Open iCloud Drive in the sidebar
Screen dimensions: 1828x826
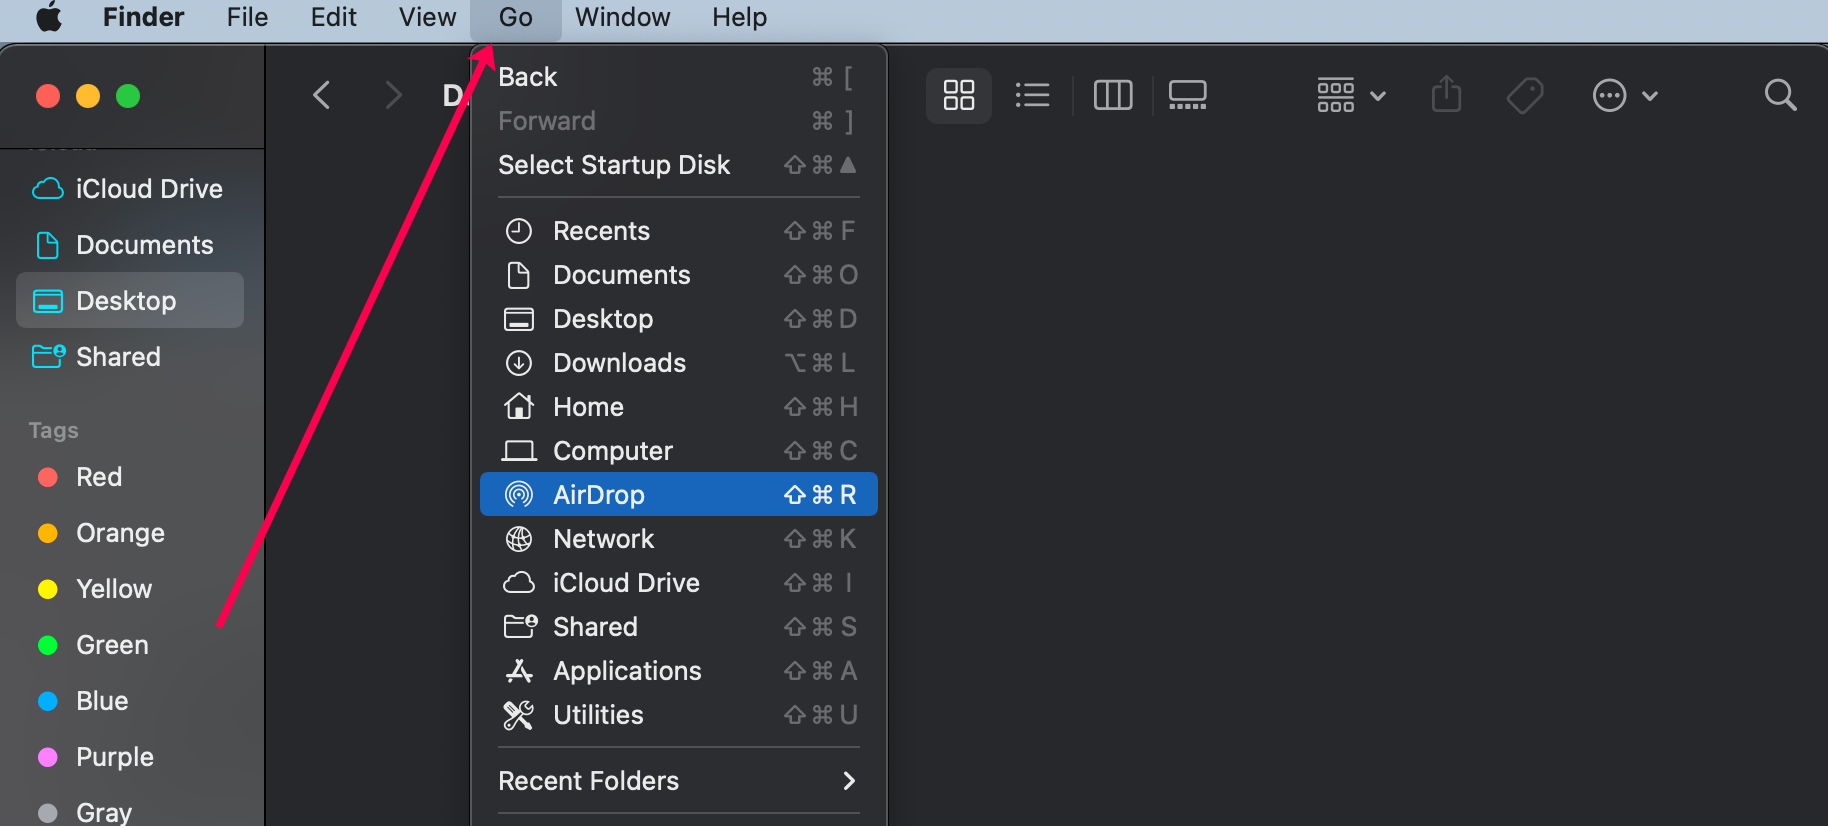tap(148, 189)
